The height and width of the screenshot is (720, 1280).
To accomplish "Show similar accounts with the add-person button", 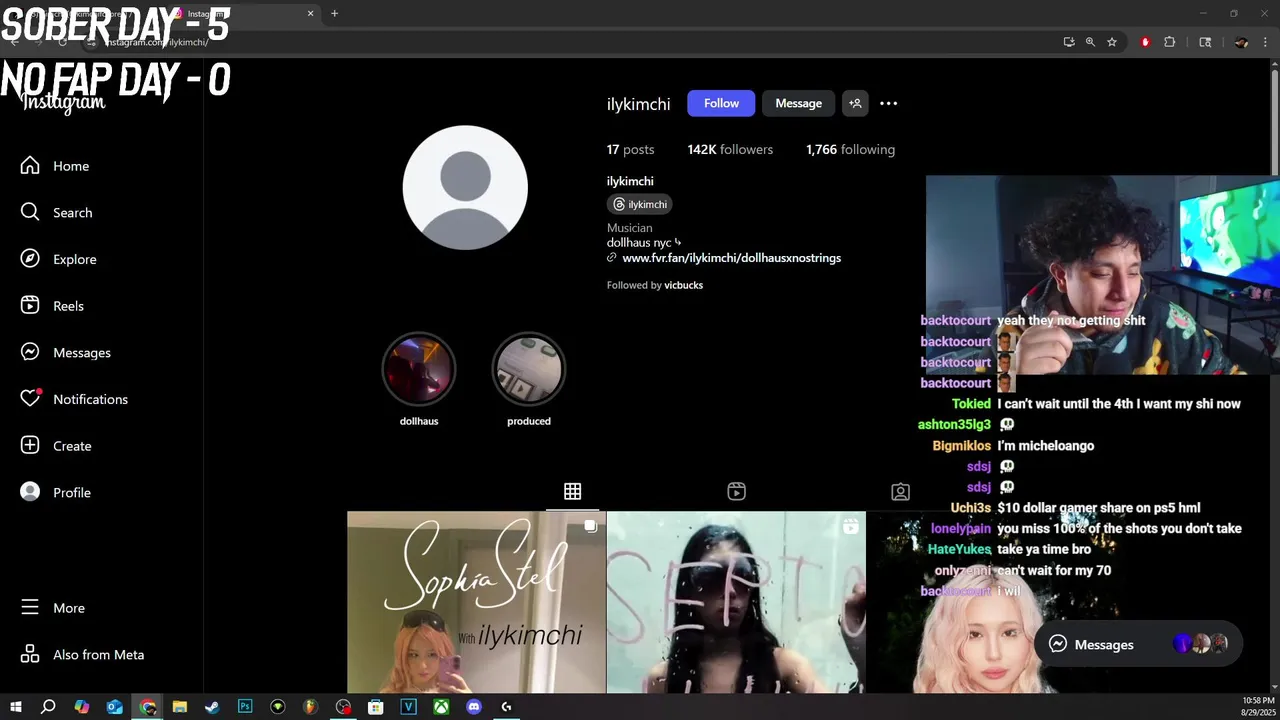I will tap(855, 103).
